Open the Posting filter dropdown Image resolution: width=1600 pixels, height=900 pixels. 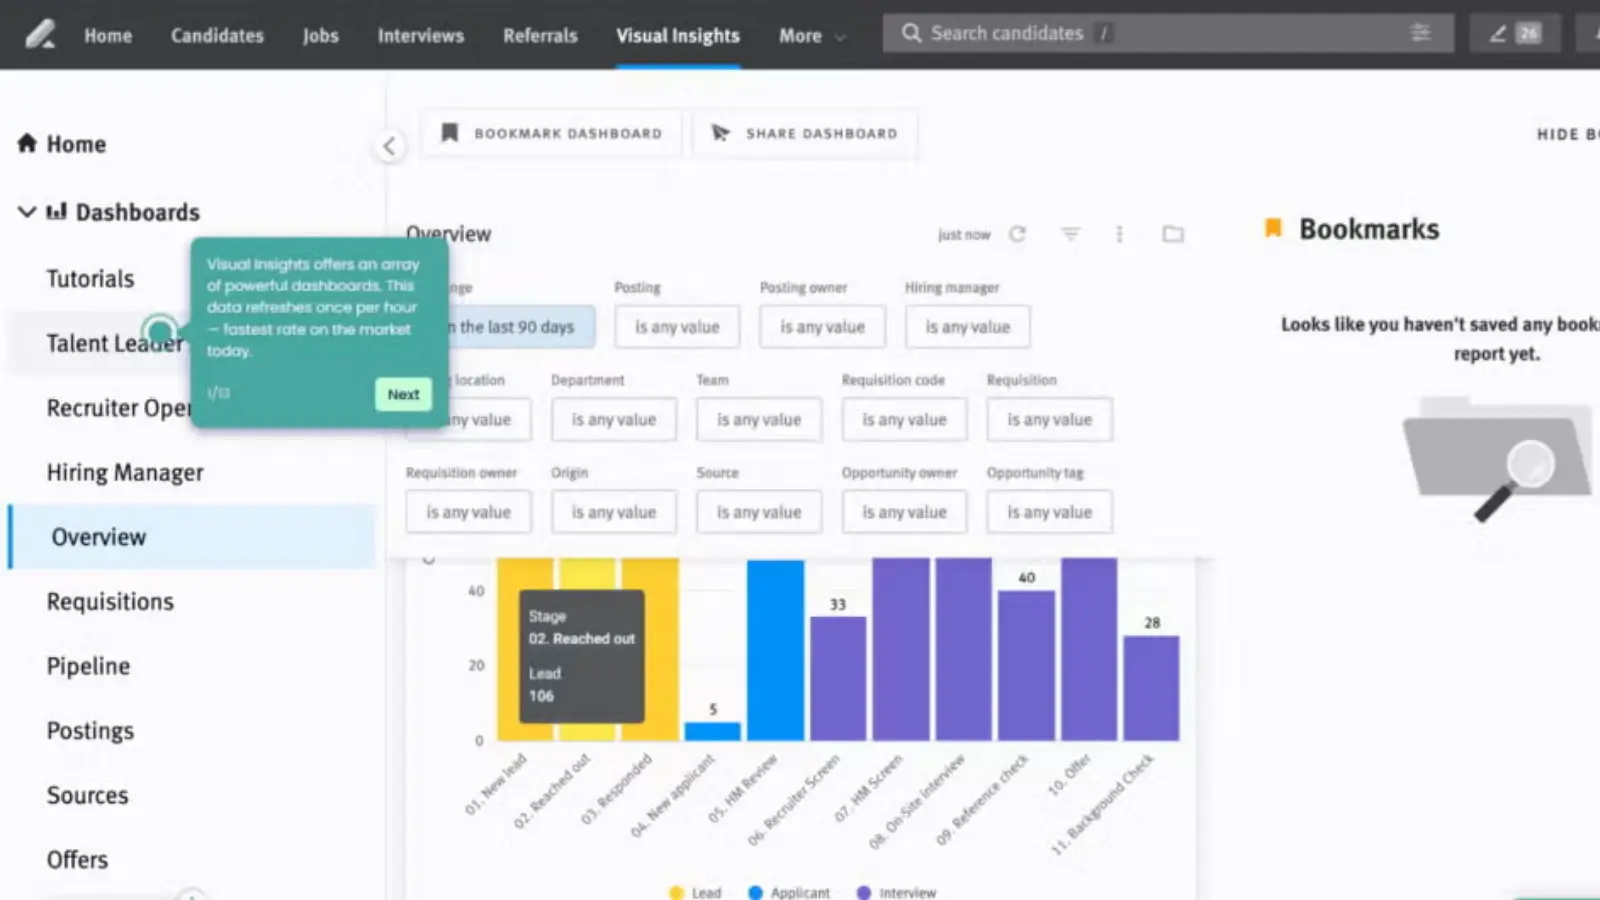pyautogui.click(x=677, y=327)
